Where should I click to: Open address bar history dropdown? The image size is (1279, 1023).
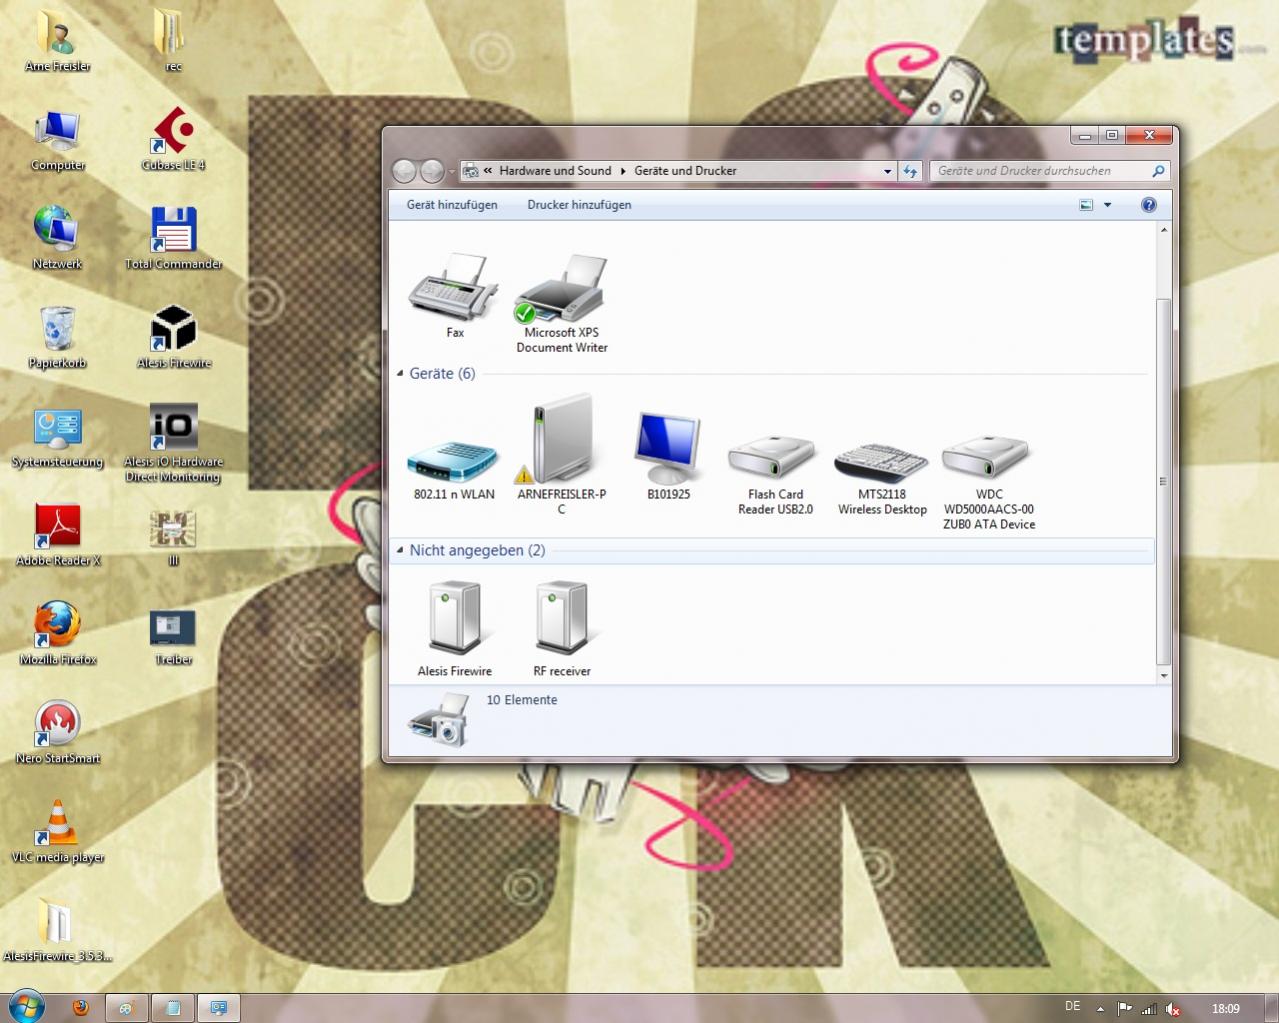tap(887, 172)
